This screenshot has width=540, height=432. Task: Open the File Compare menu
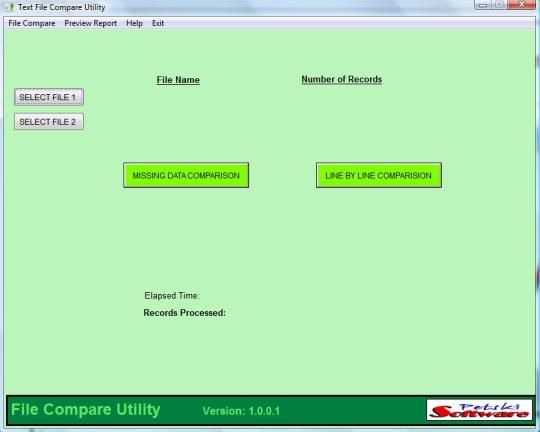coord(32,23)
